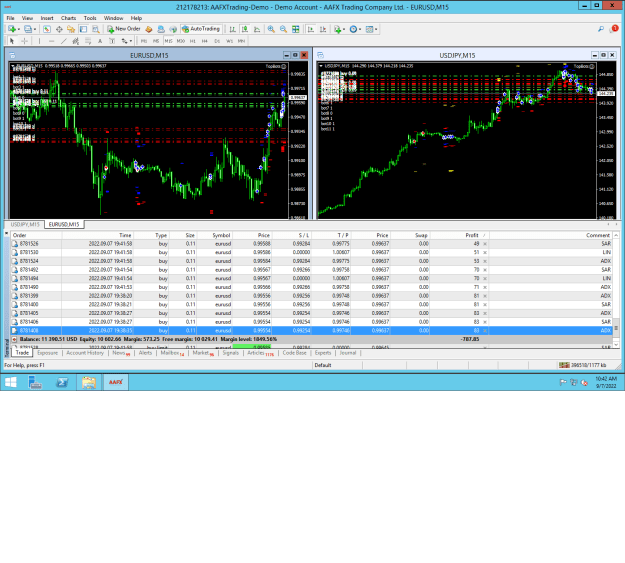This screenshot has width=625, height=563.
Task: Set timeframe to M5
Action: click(156, 41)
